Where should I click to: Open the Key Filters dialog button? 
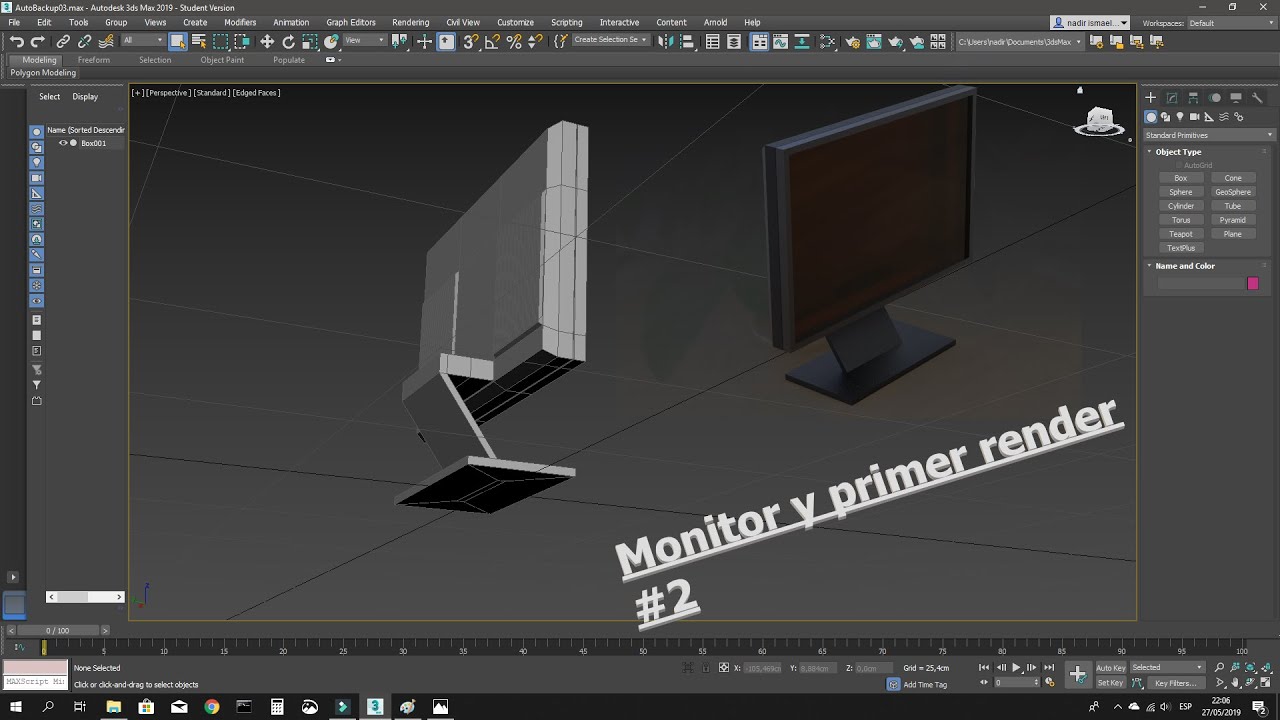(1175, 683)
